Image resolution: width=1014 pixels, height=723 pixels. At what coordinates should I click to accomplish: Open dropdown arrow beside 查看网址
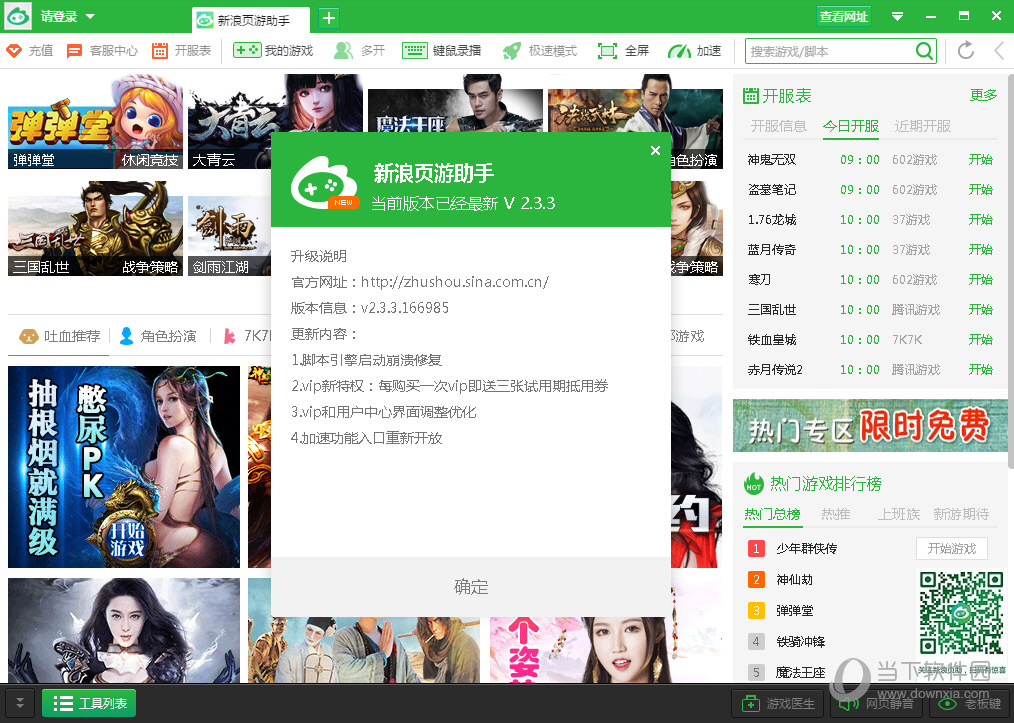click(898, 16)
